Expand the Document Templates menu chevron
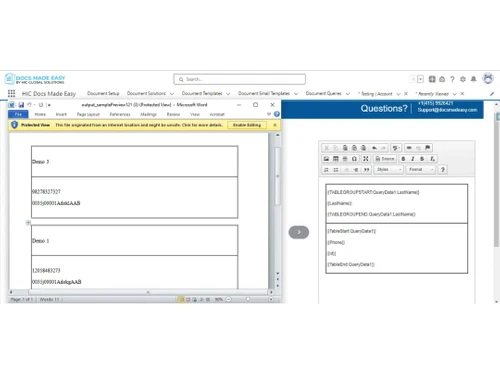 tap(228, 94)
